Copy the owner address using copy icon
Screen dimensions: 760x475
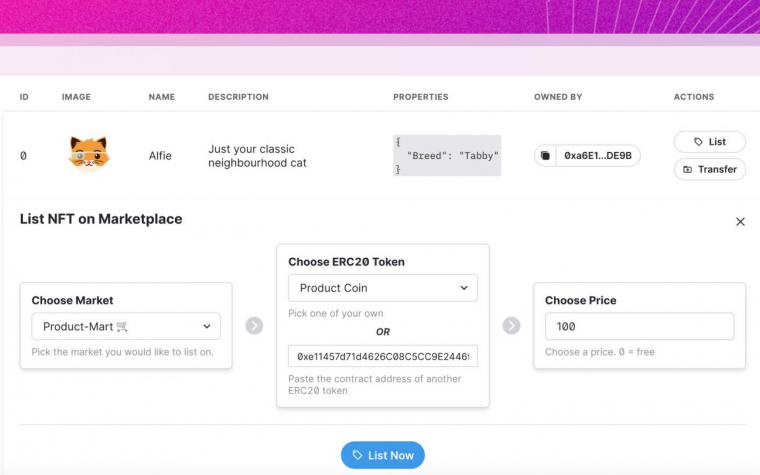pos(545,156)
